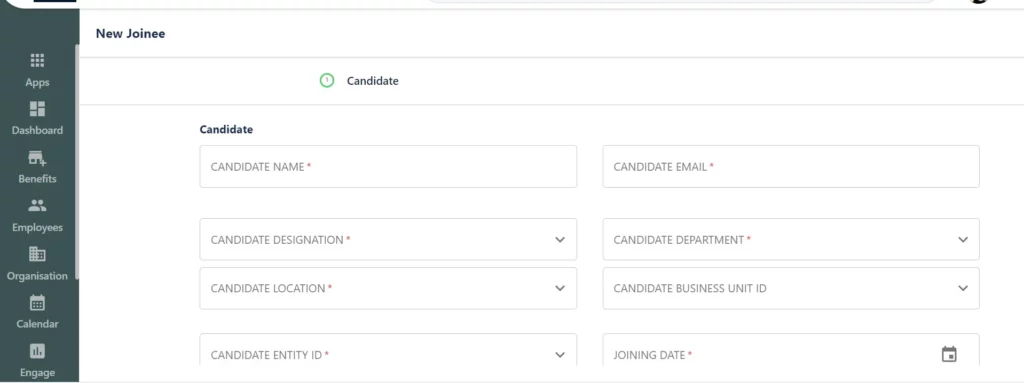Select the Employees people icon

pos(37,206)
